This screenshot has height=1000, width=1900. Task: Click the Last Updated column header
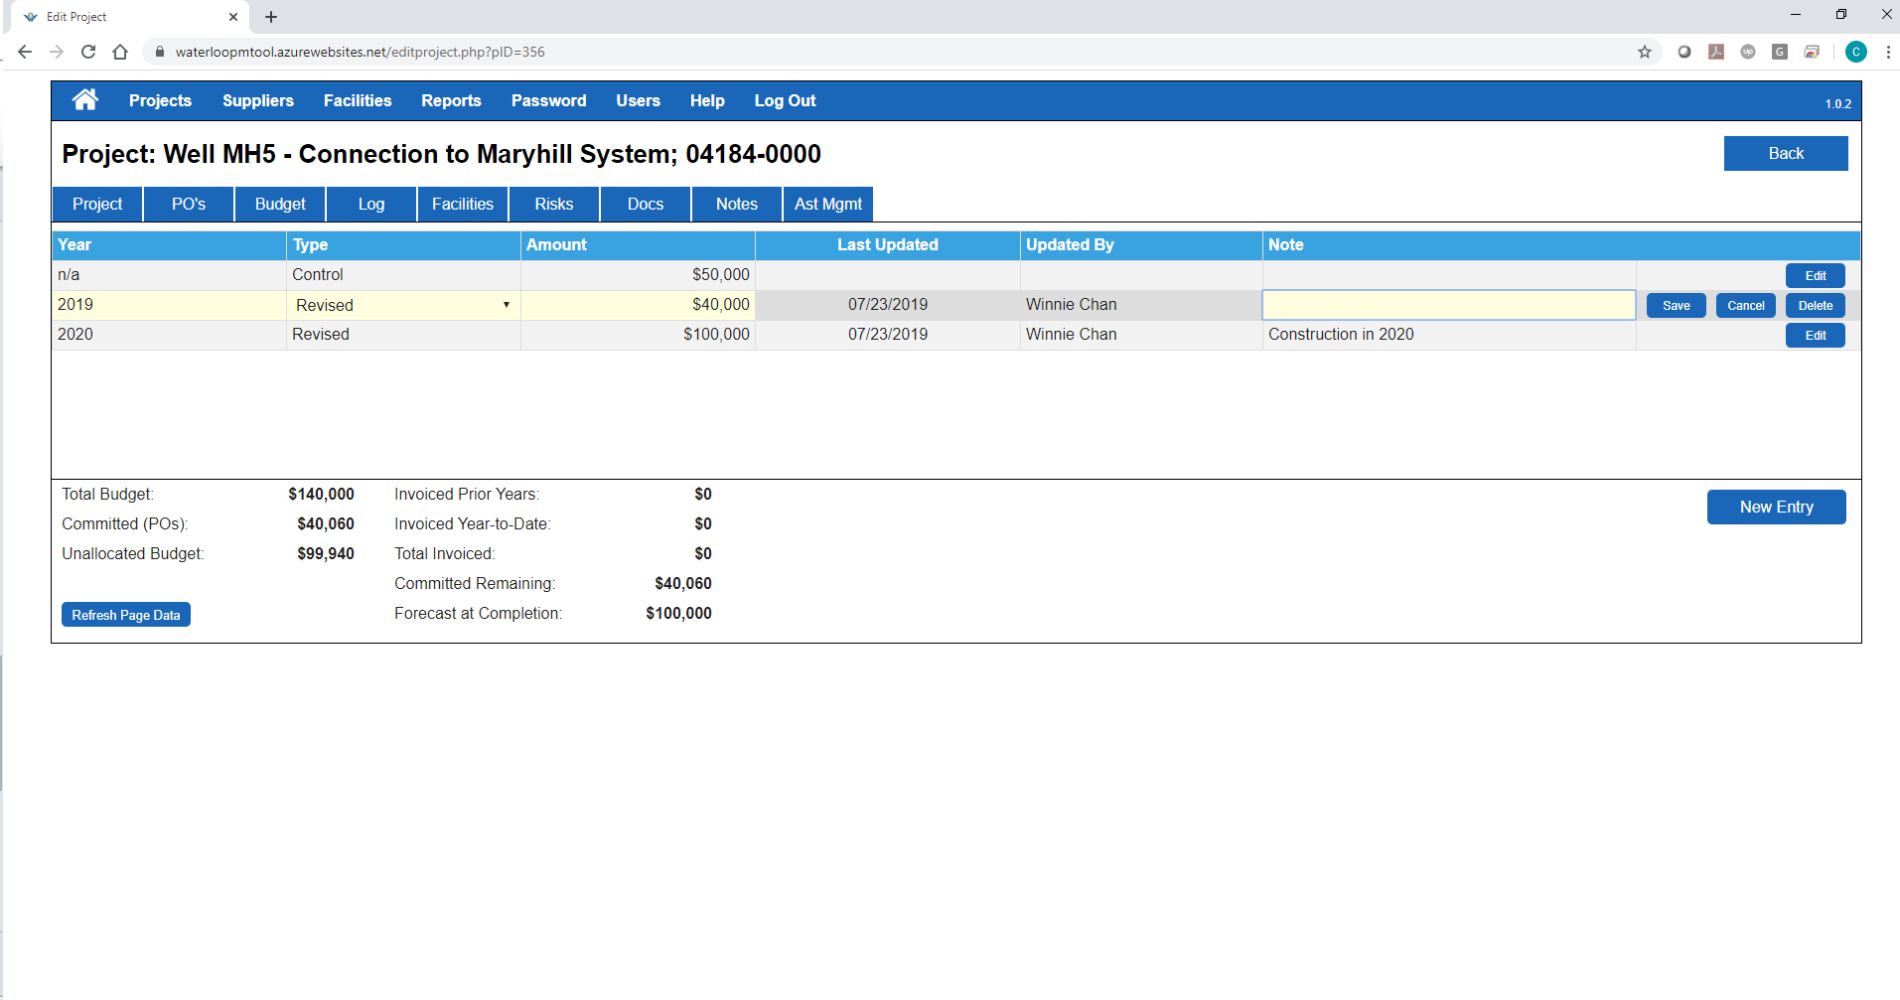click(x=888, y=245)
